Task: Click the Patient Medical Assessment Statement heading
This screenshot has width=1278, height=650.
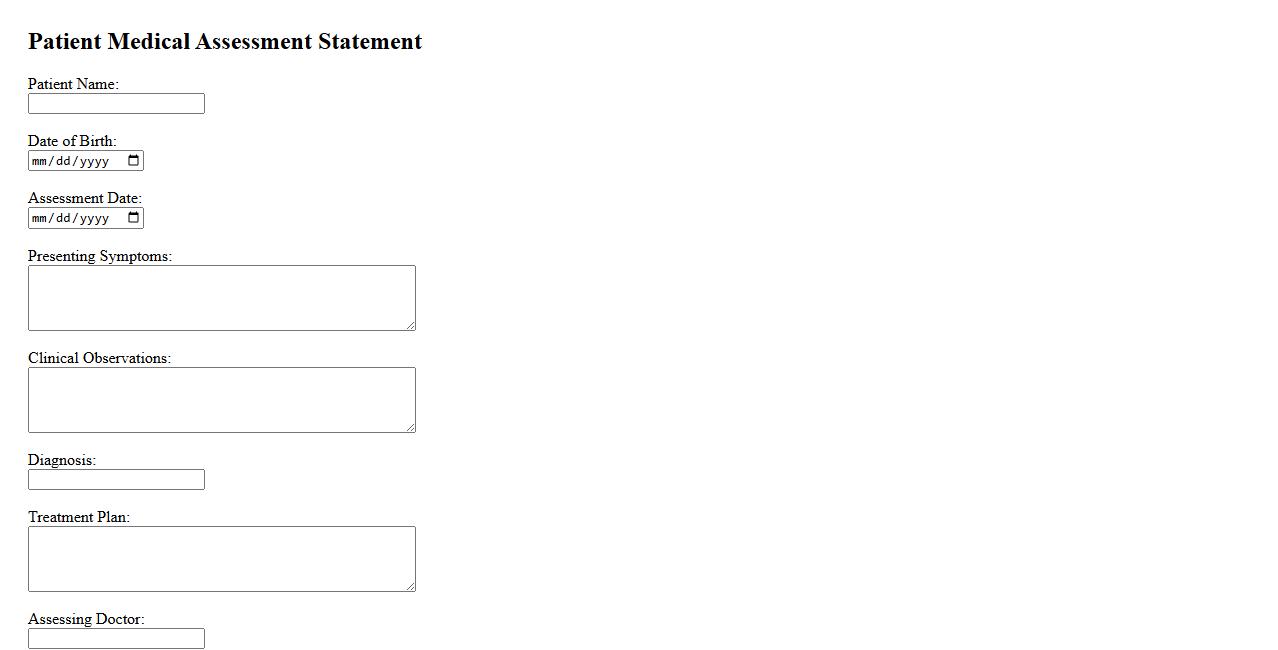Action: tap(225, 42)
